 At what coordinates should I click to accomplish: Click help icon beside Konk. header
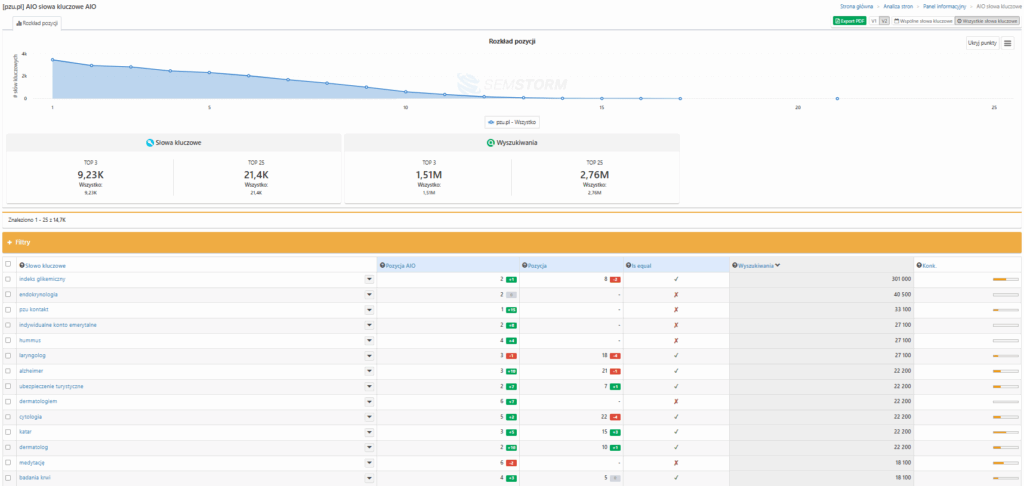920,265
